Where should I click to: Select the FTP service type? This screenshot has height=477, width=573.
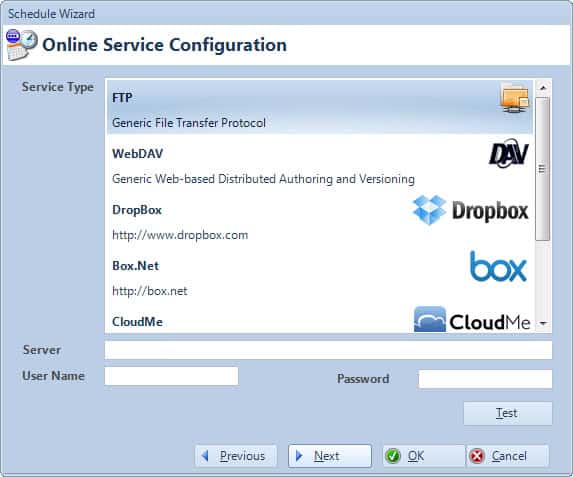pyautogui.click(x=319, y=107)
